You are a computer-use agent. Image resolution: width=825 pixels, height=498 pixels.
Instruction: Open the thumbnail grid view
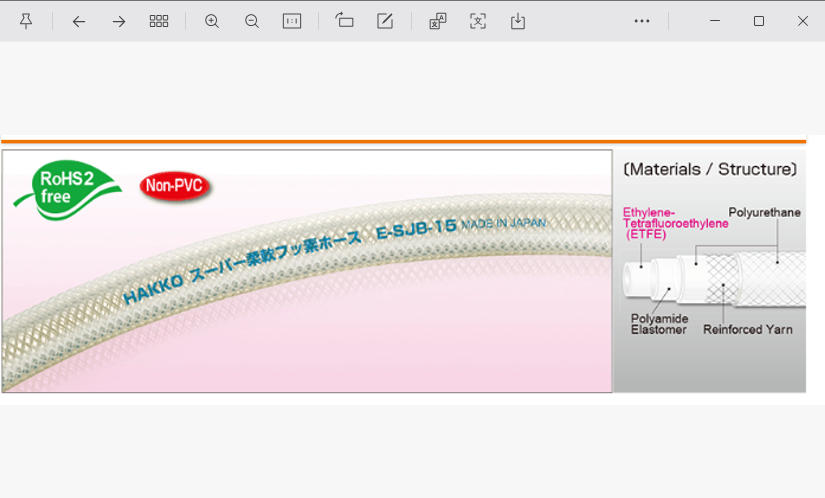pos(159,21)
